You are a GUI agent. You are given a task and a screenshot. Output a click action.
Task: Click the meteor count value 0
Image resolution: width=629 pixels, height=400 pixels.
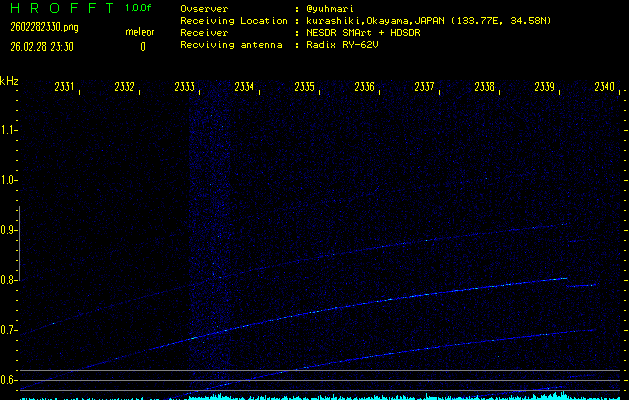[142, 46]
